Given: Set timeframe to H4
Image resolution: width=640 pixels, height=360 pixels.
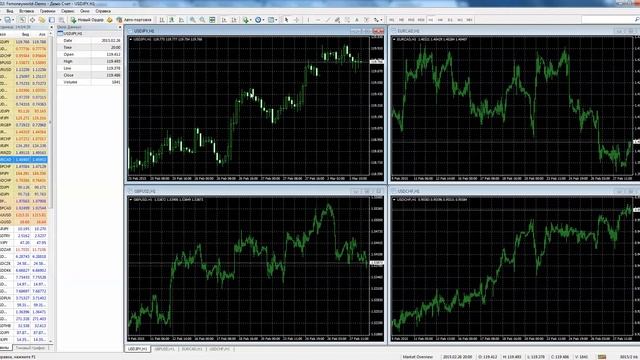Looking at the screenshot, I should (440, 20).
